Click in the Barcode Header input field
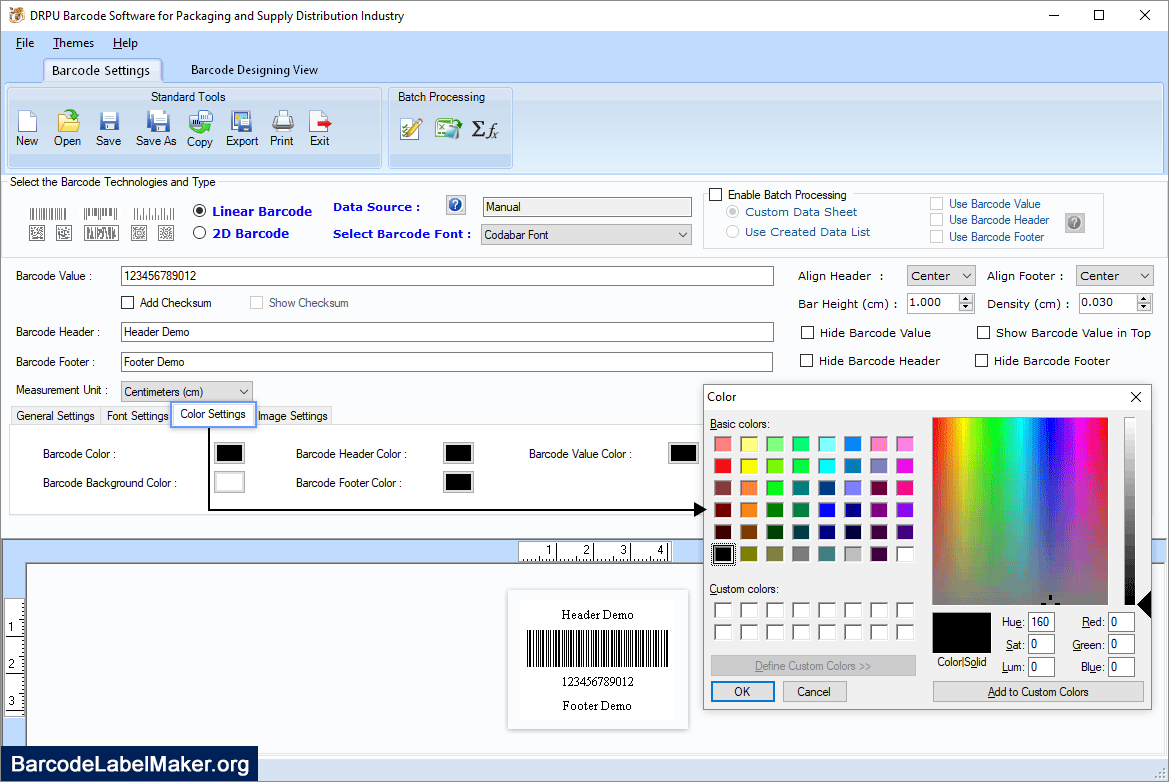 pyautogui.click(x=447, y=332)
